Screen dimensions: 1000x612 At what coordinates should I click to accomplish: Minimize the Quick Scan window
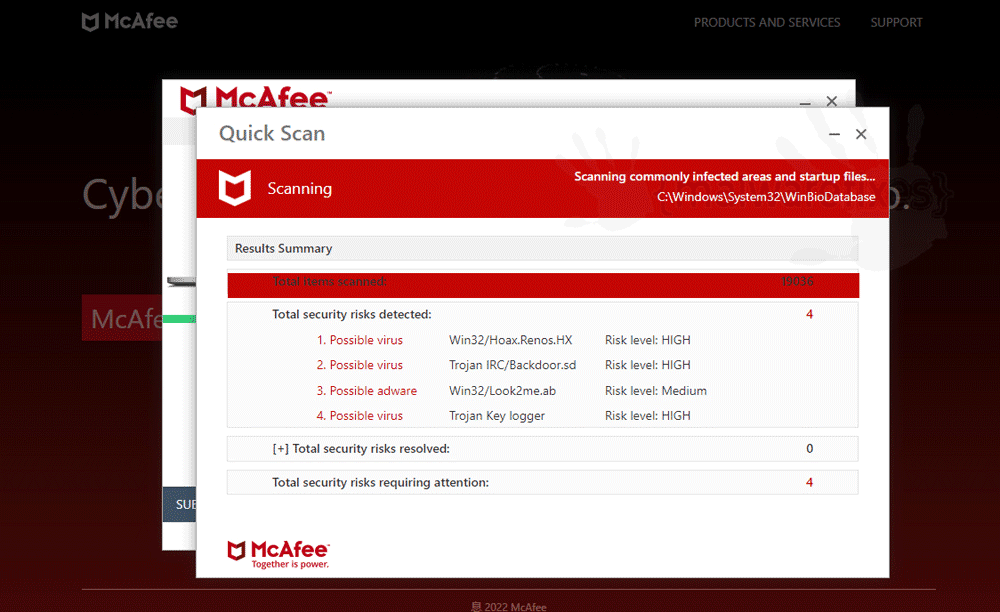(x=834, y=134)
